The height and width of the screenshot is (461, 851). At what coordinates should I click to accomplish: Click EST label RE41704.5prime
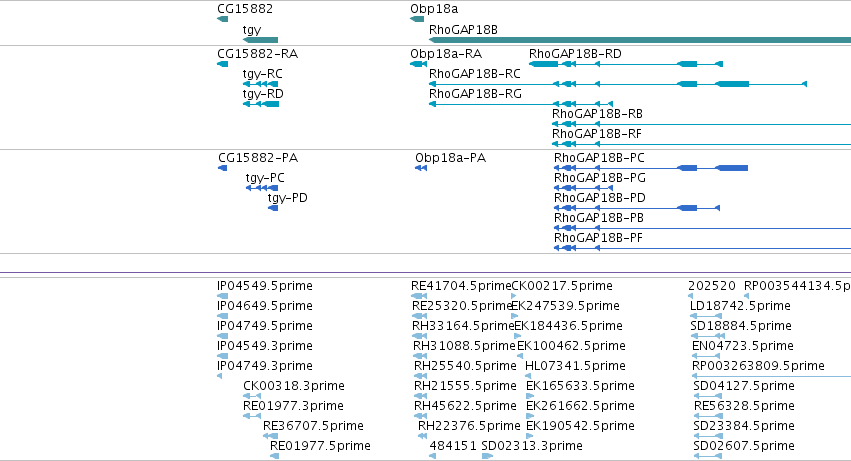pyautogui.click(x=461, y=286)
